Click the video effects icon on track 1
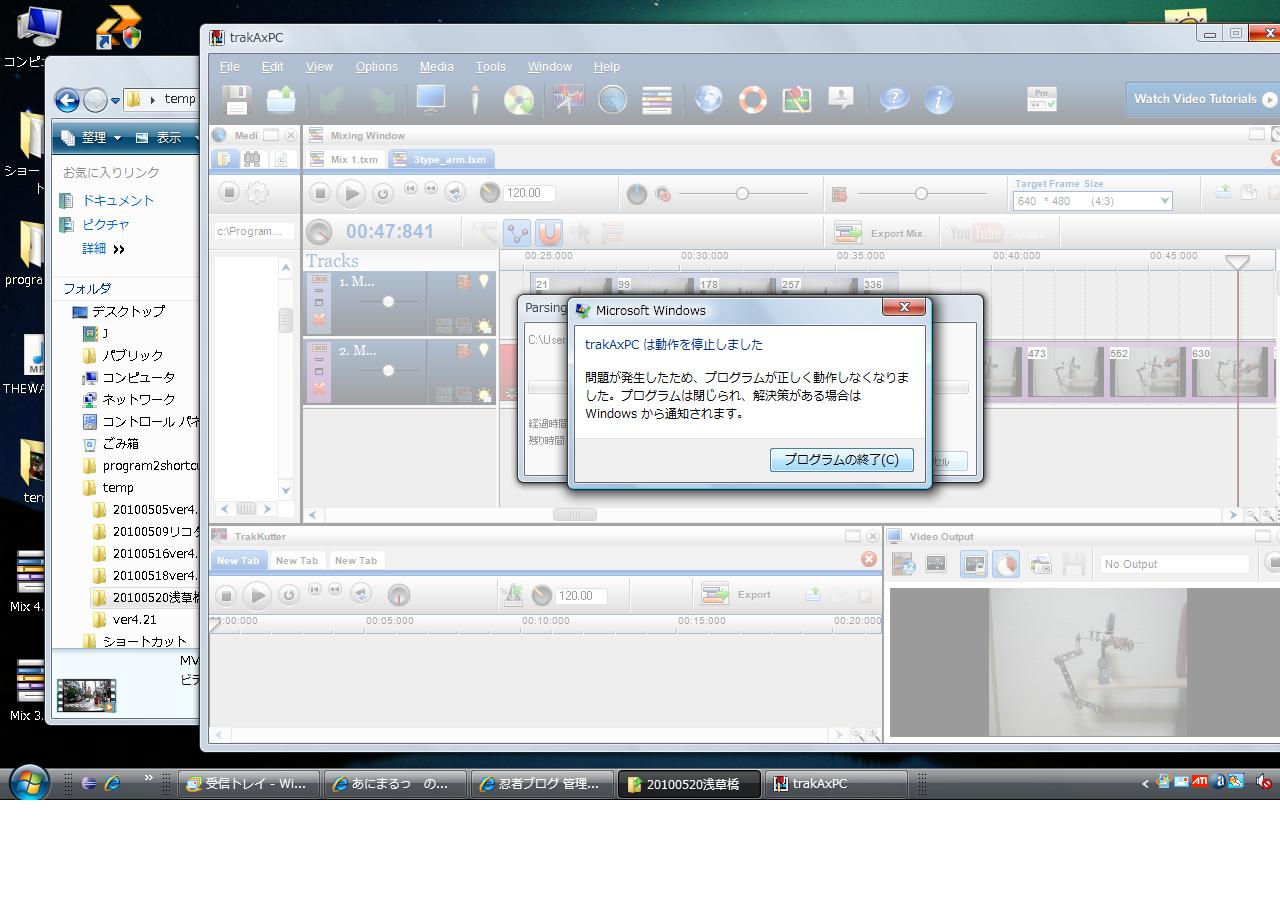1280x900 pixels. point(464,283)
